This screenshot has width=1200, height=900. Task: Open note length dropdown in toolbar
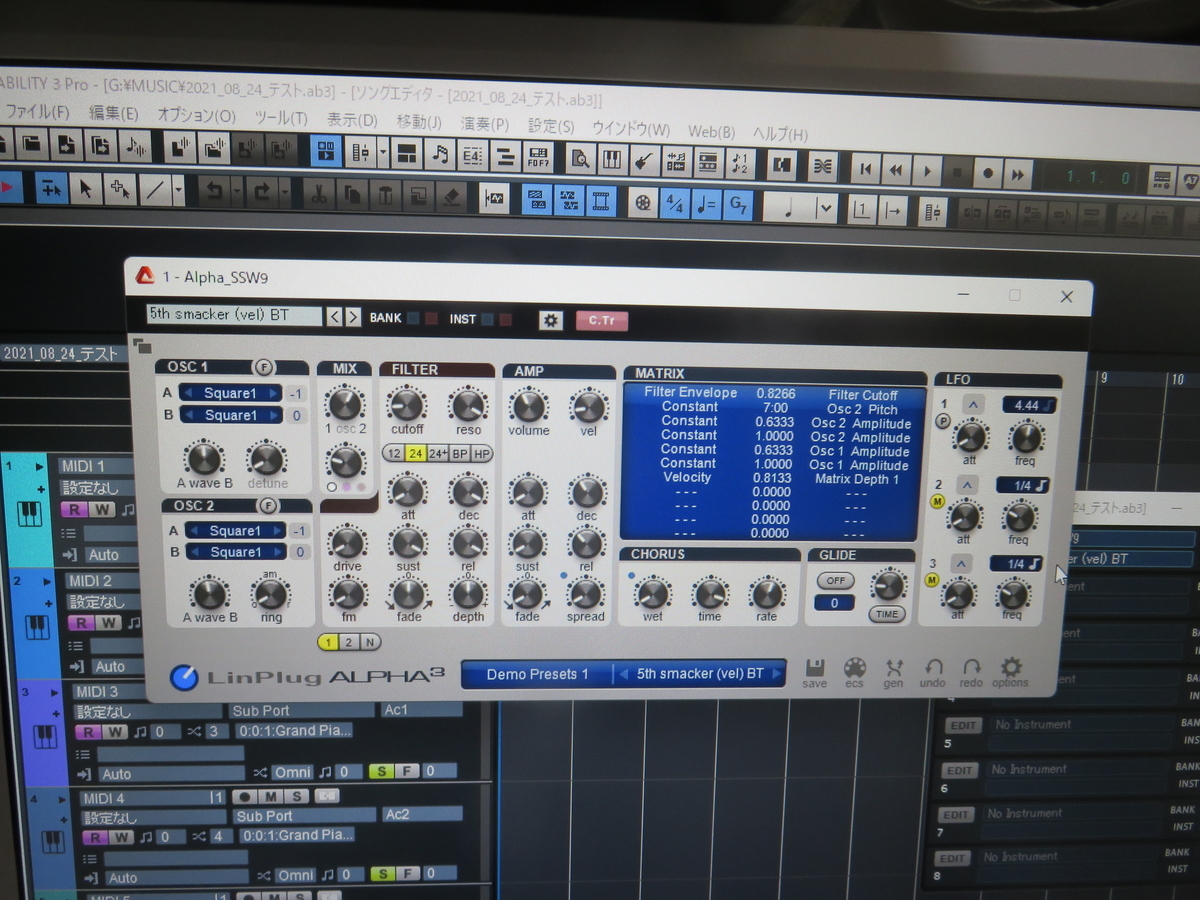(x=825, y=209)
